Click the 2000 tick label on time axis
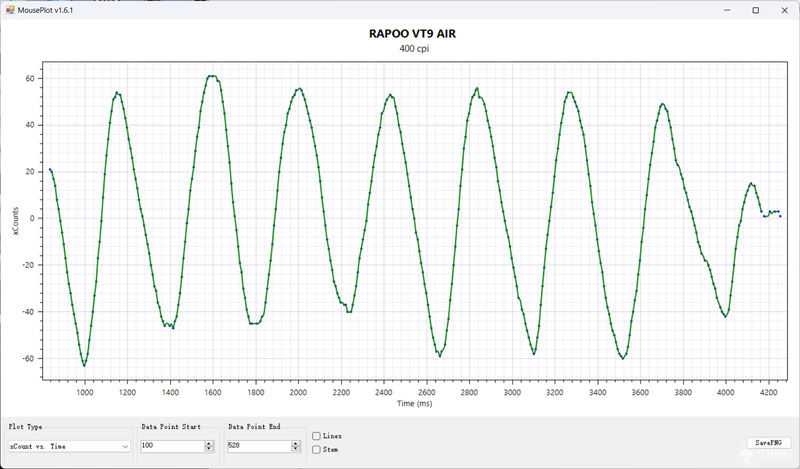 pyautogui.click(x=298, y=392)
